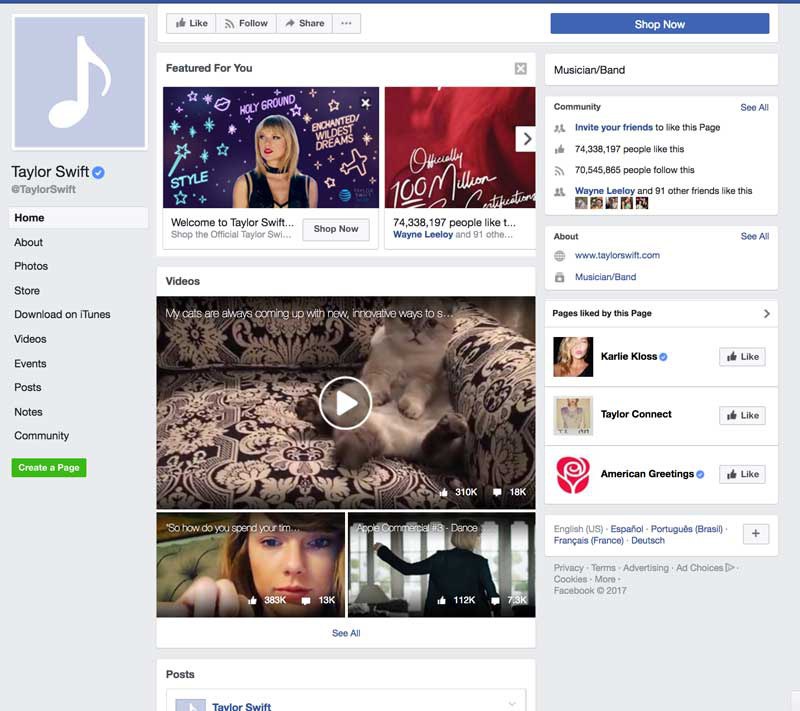Go to the Store section
The width and height of the screenshot is (800, 711).
click(x=27, y=291)
